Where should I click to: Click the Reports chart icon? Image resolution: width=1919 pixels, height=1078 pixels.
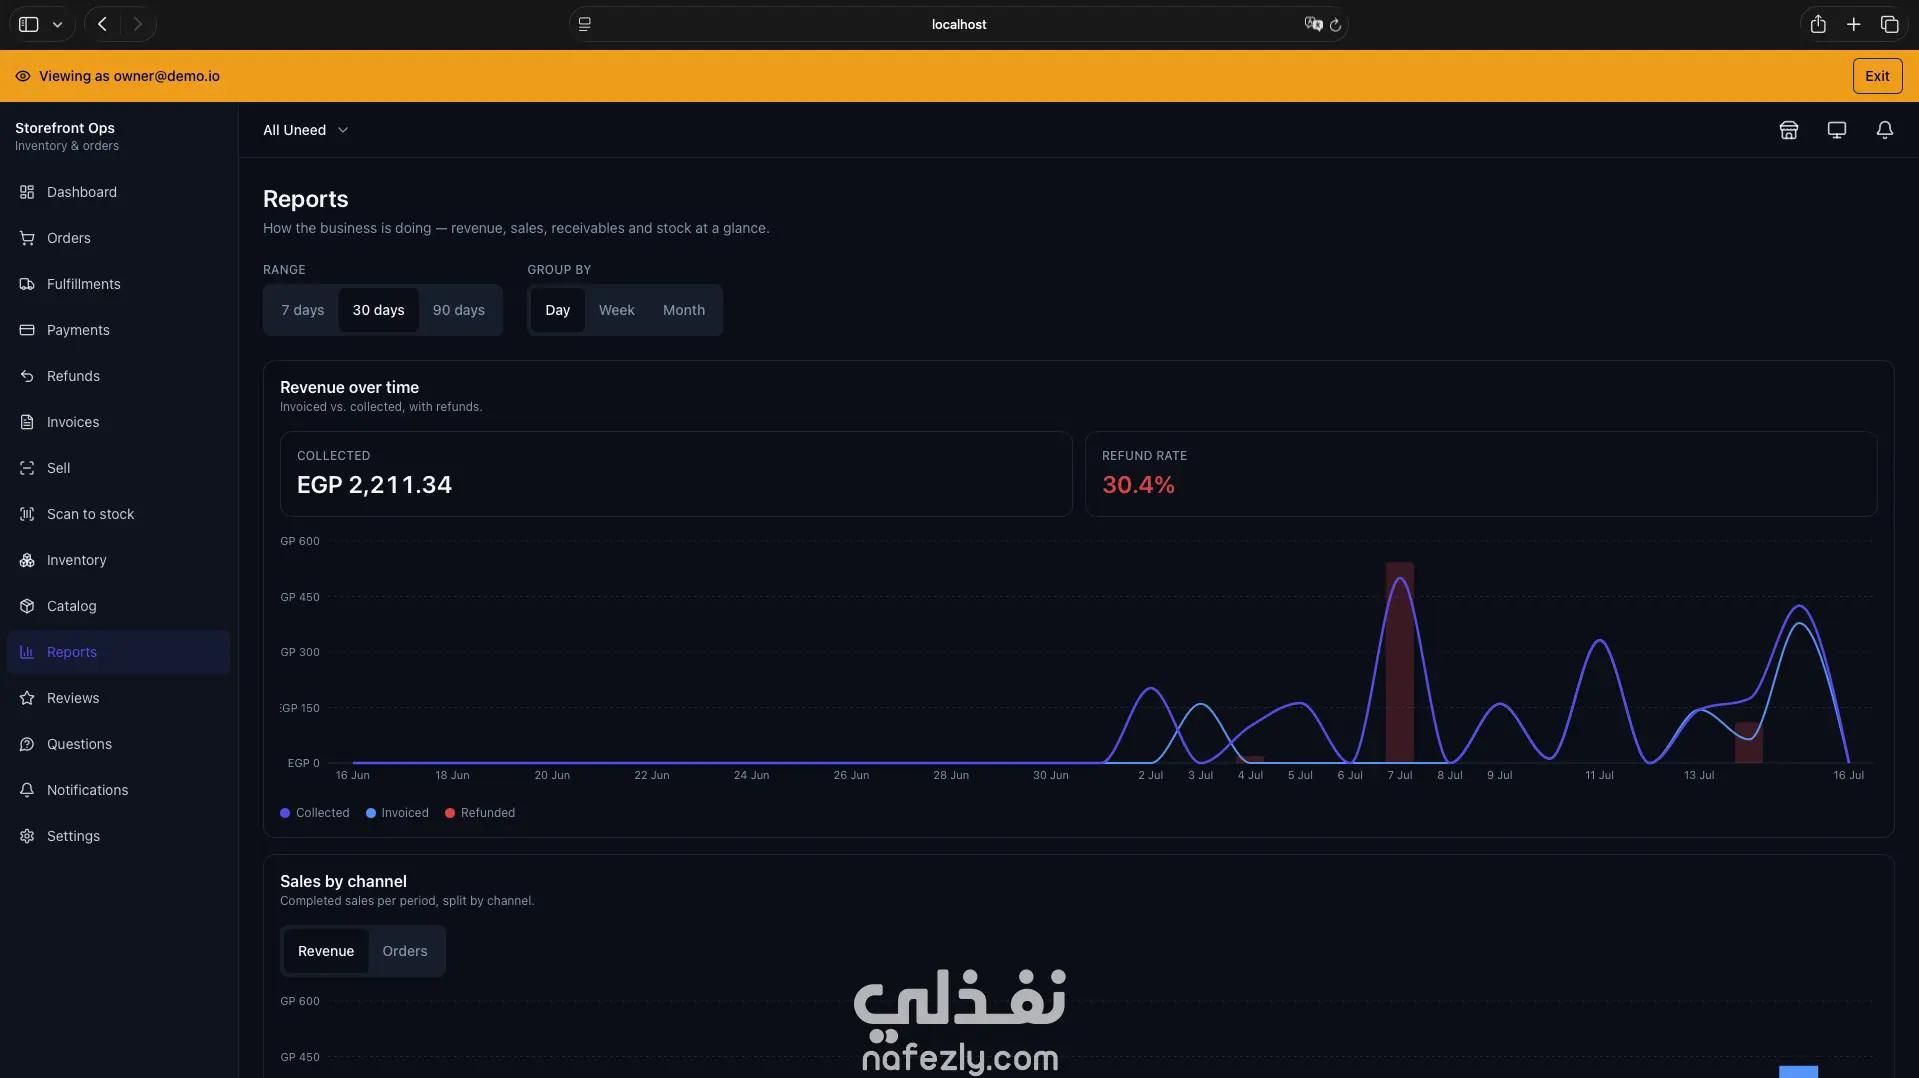pyautogui.click(x=27, y=652)
